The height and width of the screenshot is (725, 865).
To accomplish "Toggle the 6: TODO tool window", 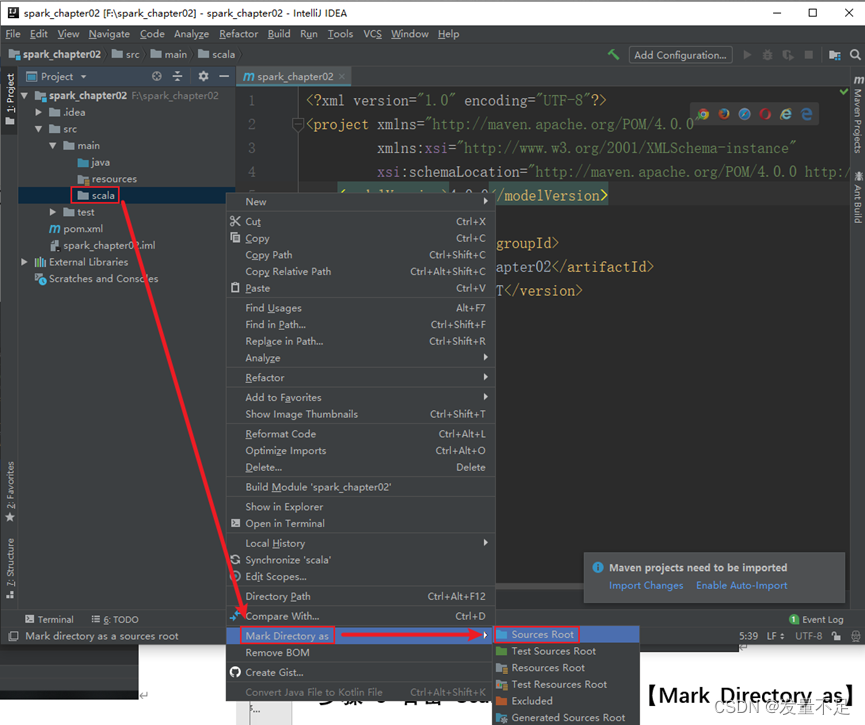I will (115, 620).
